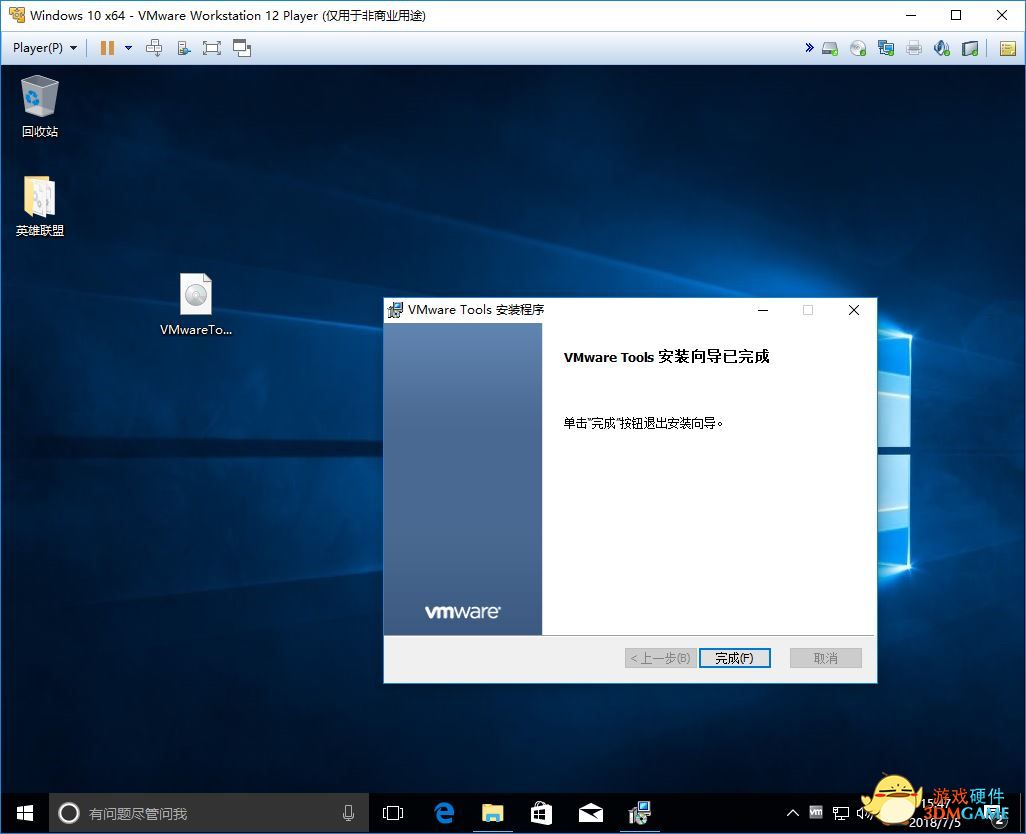Click the USB device icon in toolbar

tap(970, 48)
